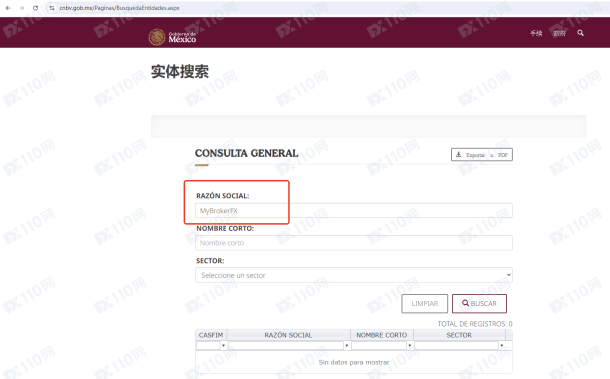Open the second header menu link
The width and height of the screenshot is (610, 379).
coord(559,33)
